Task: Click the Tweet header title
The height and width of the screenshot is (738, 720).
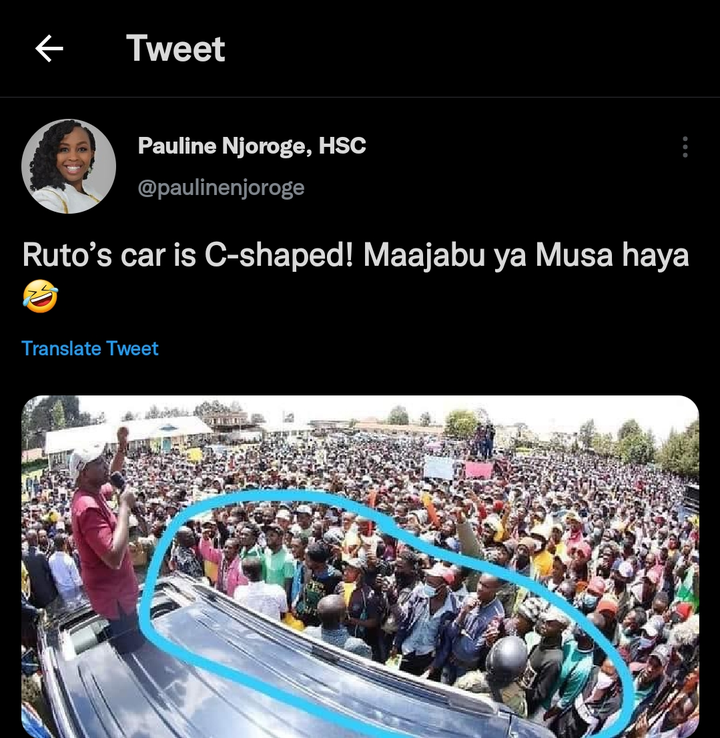Action: point(176,48)
